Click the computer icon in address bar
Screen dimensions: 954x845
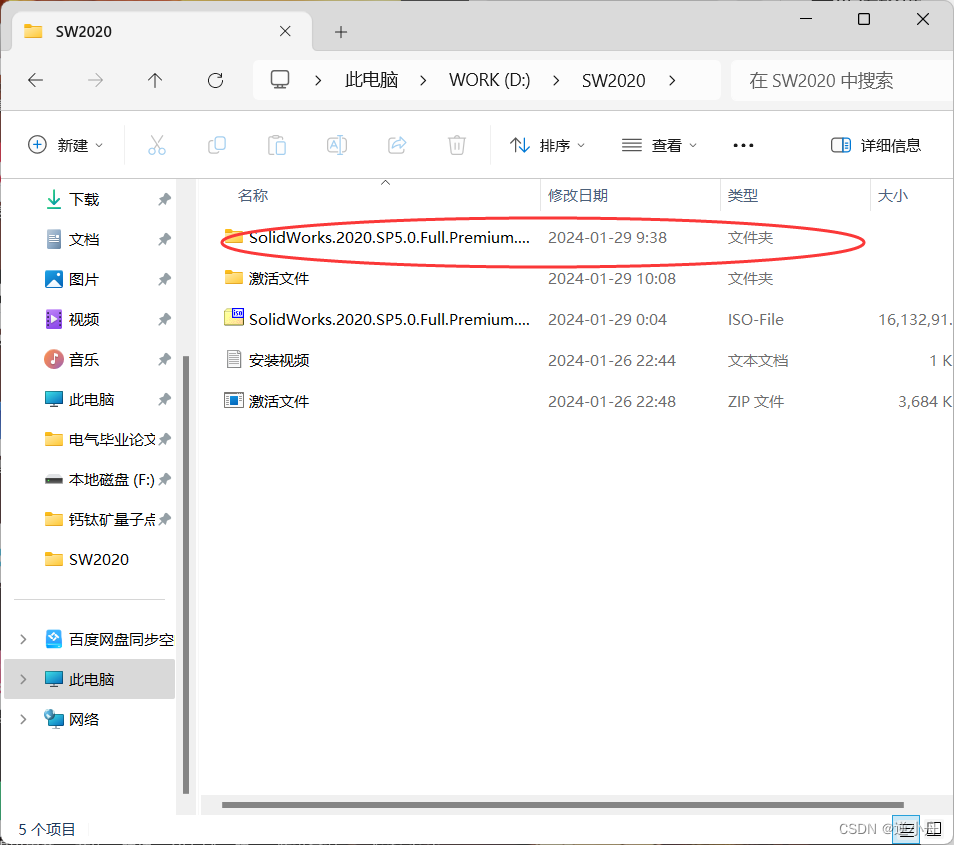280,80
